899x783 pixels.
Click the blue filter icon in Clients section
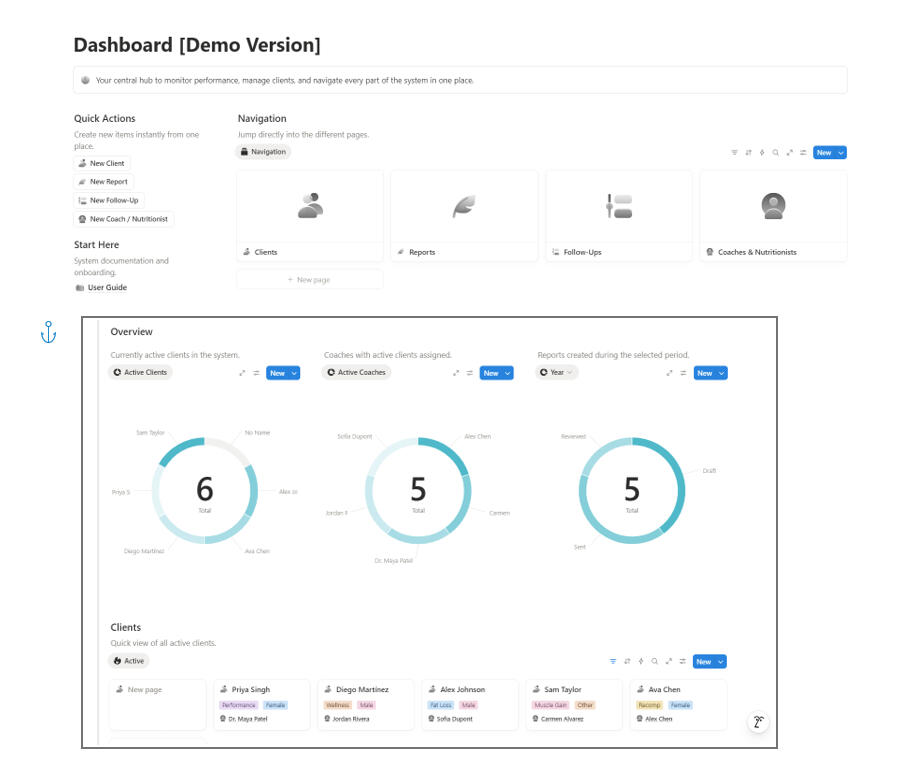pos(613,662)
